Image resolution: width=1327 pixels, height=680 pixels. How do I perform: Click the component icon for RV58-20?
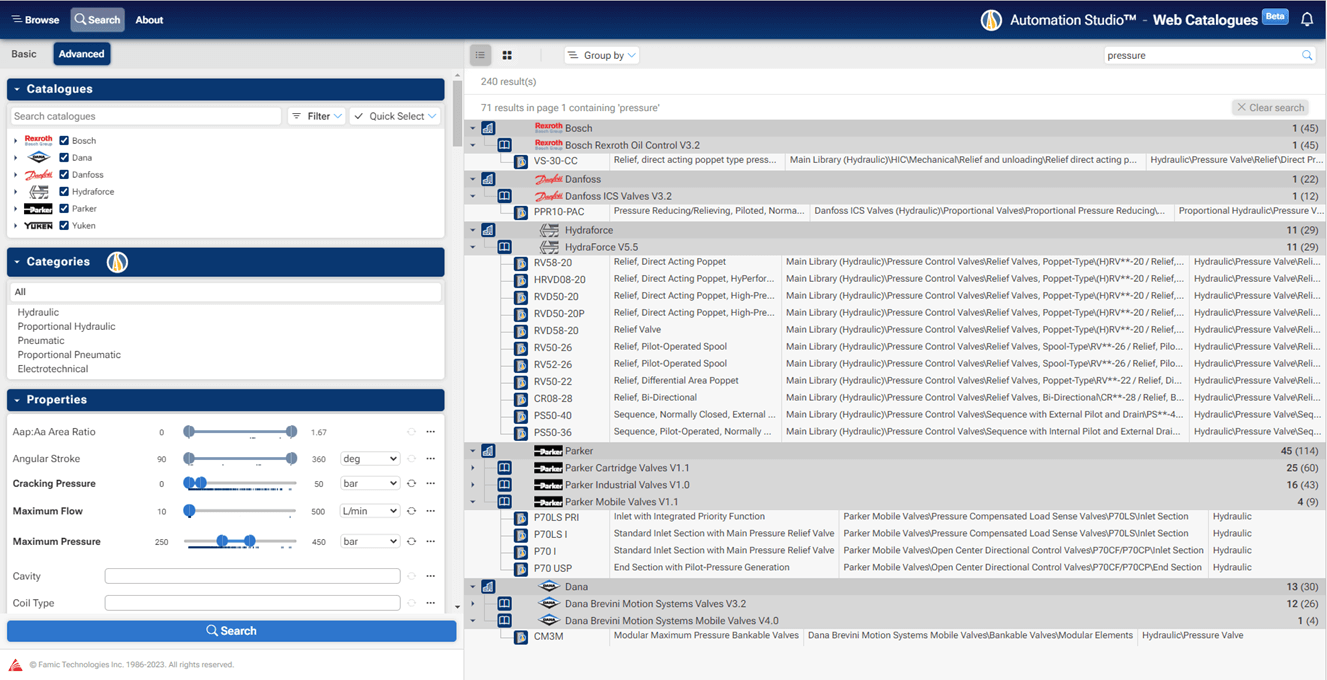(521, 264)
